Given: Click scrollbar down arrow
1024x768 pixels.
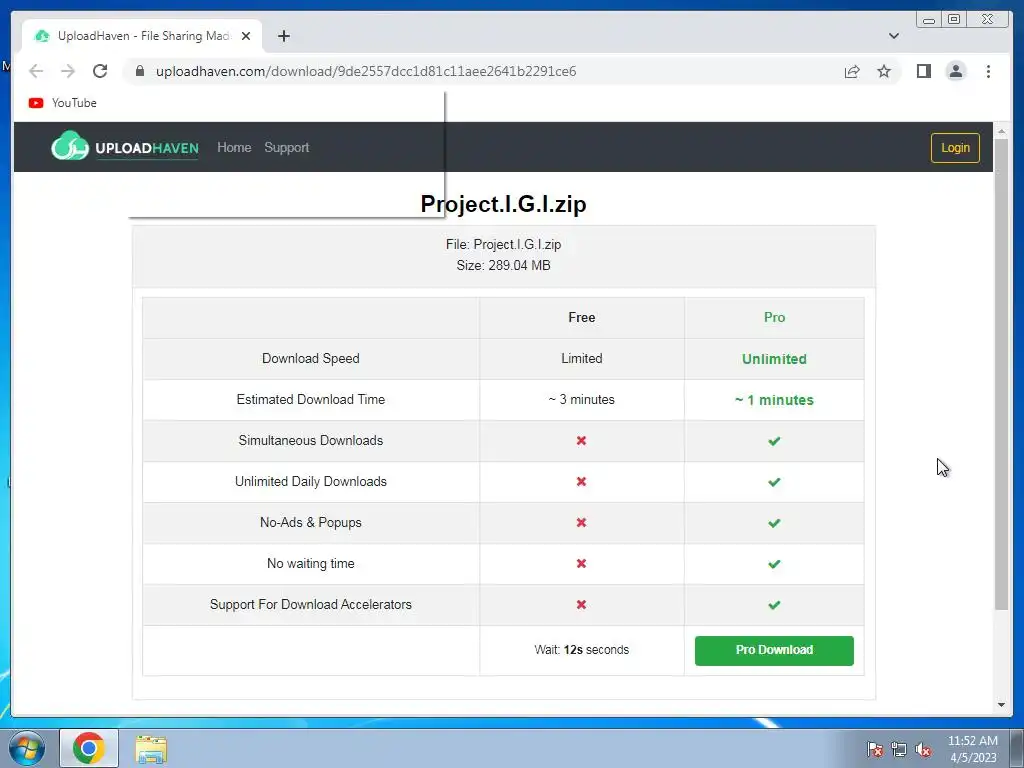Looking at the screenshot, I should (1001, 705).
